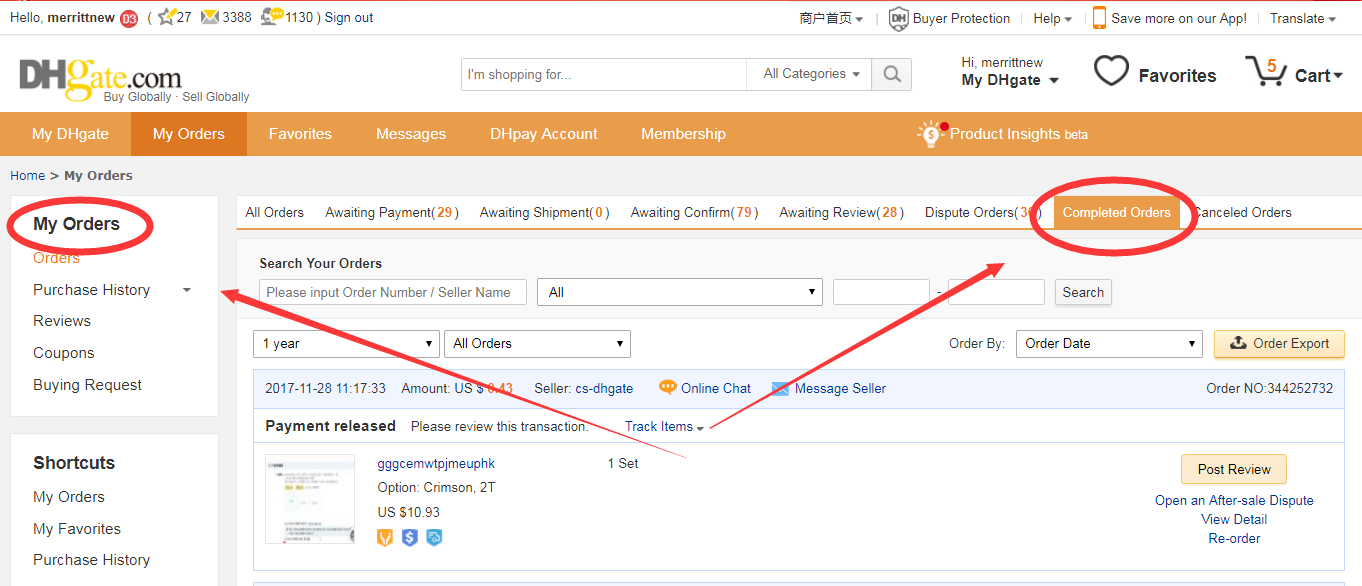The width and height of the screenshot is (1362, 586).
Task: Open Buying Request in the sidebar
Action: click(88, 385)
